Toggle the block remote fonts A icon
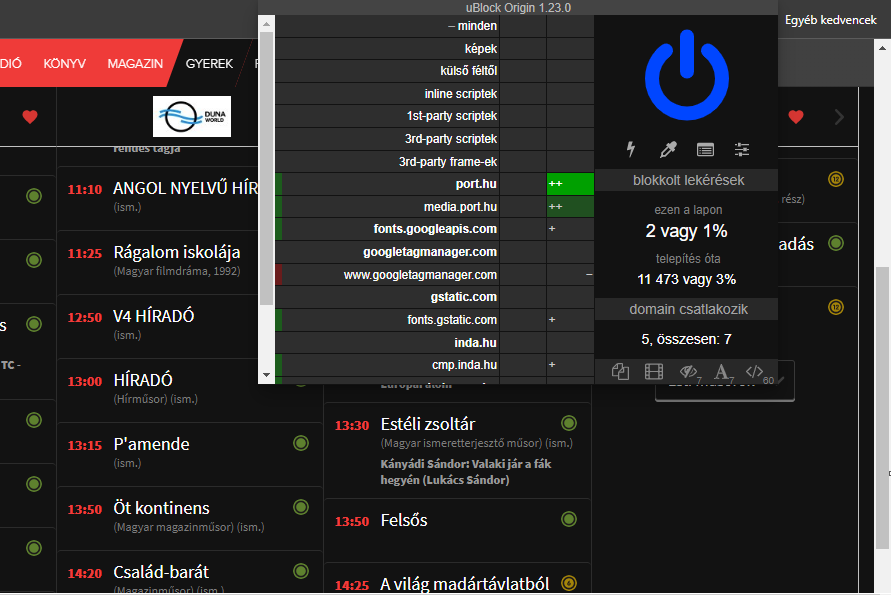The height and width of the screenshot is (595, 891). tap(722, 372)
